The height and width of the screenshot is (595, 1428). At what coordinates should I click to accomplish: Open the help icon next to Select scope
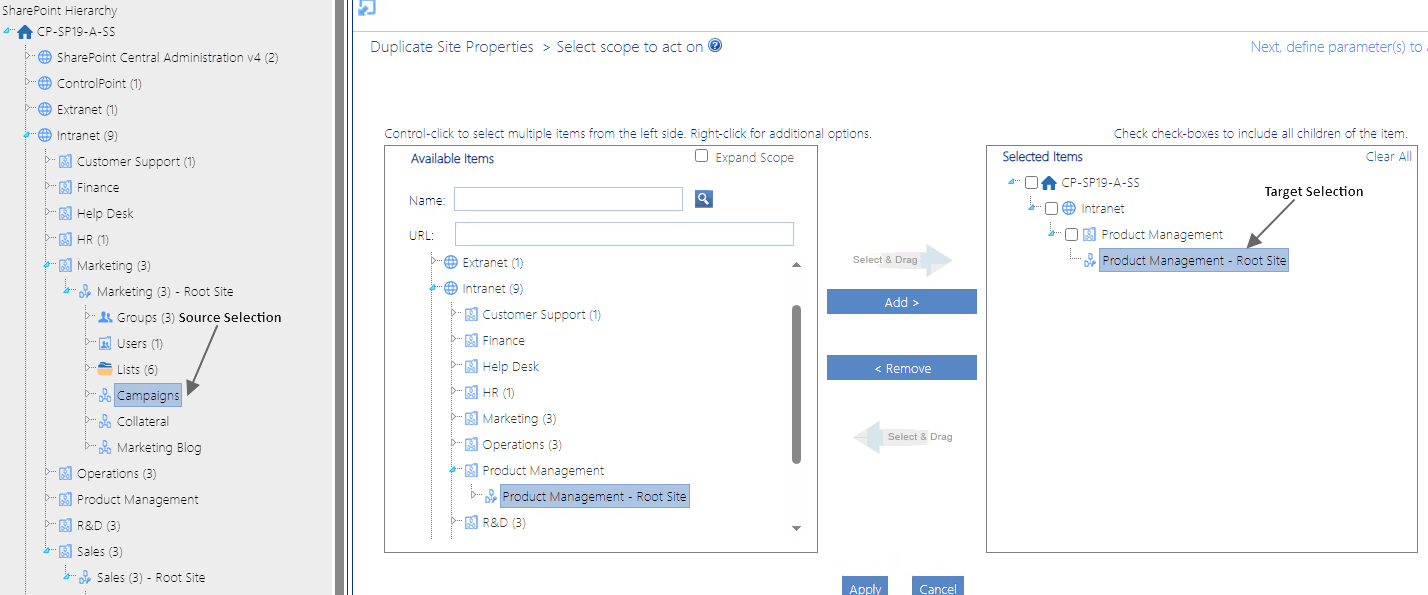714,45
